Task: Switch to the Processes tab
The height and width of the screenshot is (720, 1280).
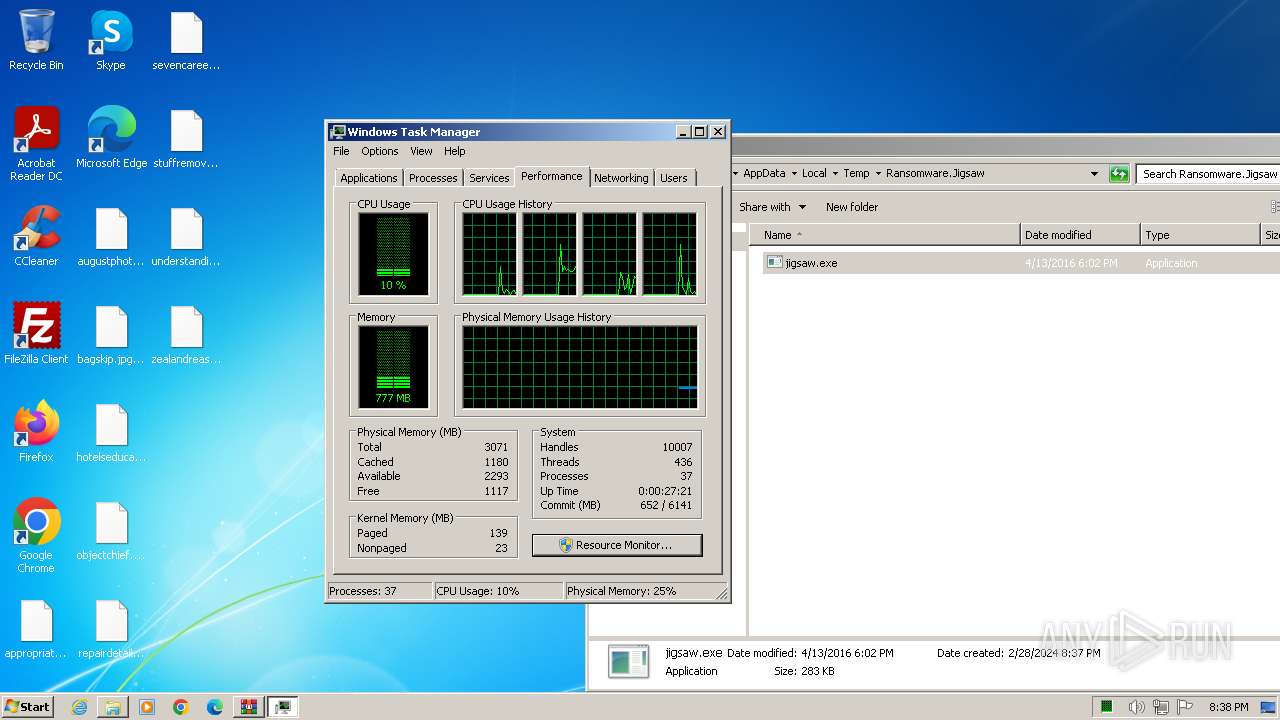Action: pyautogui.click(x=433, y=178)
